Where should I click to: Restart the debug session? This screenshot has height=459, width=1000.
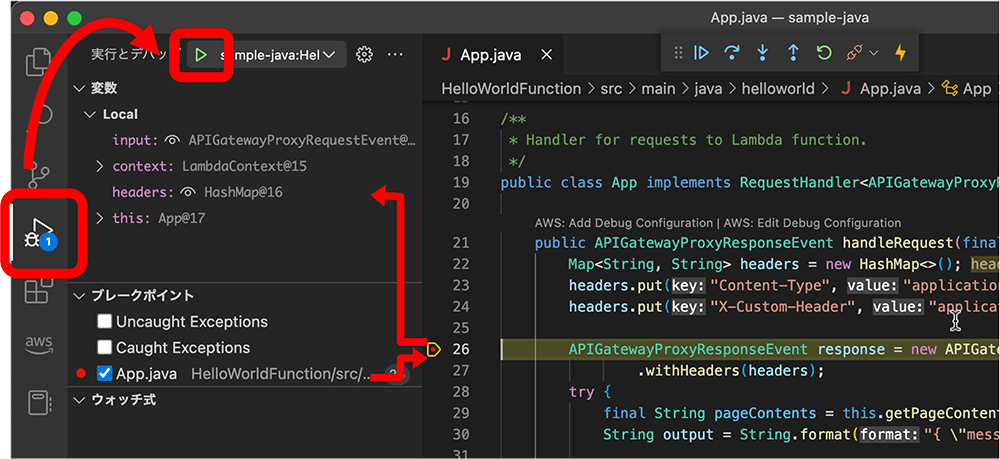[823, 53]
